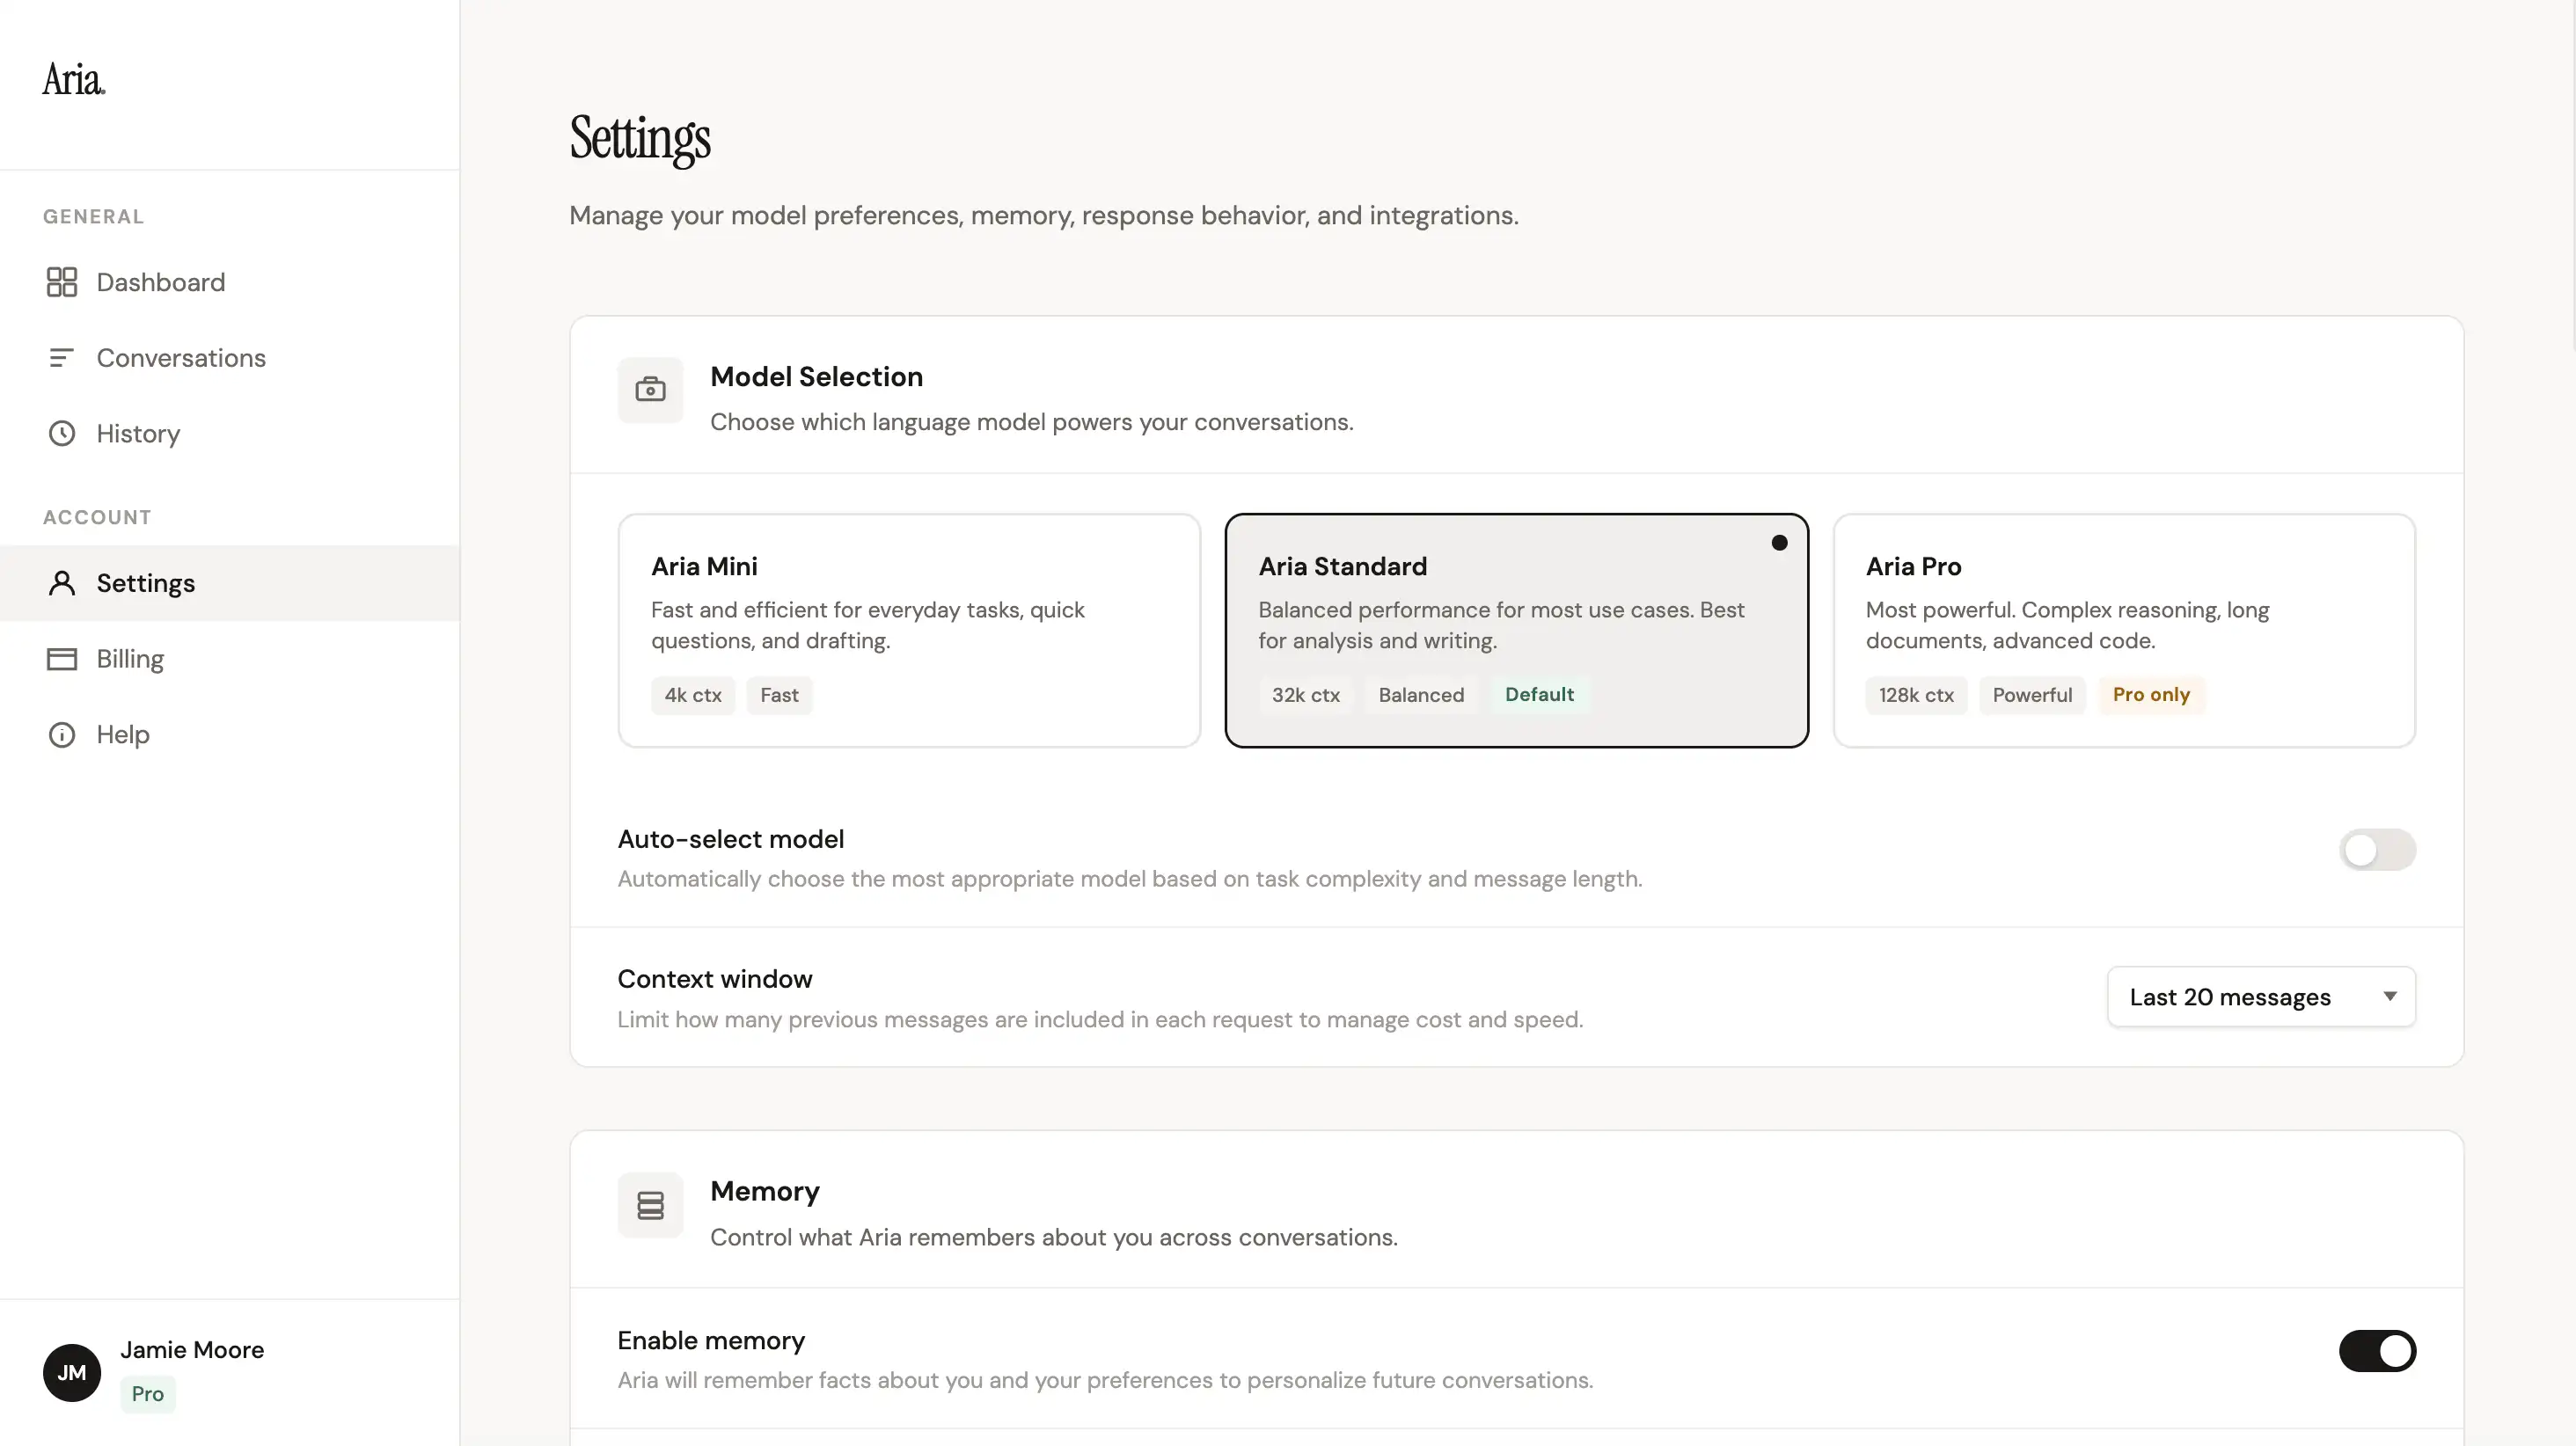Click the 'Settings' page title

click(640, 139)
